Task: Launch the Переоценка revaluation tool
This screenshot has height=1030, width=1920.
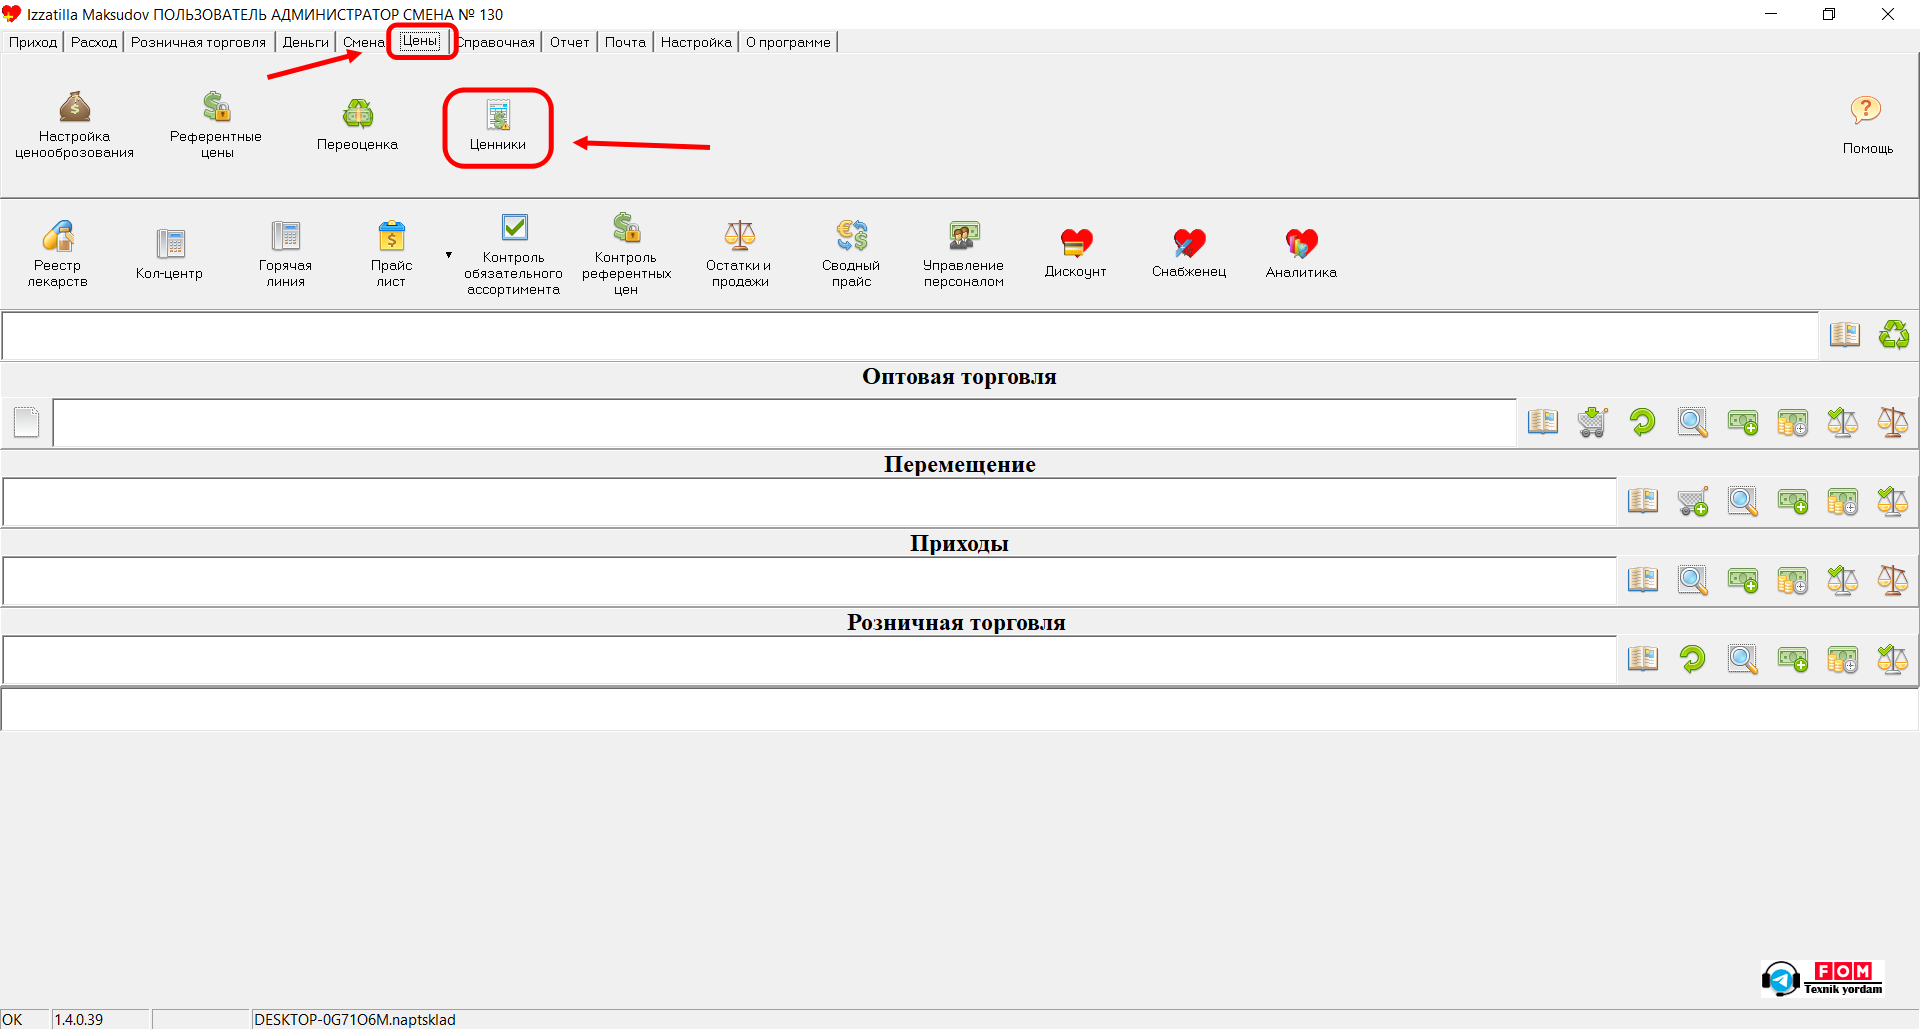Action: (357, 125)
